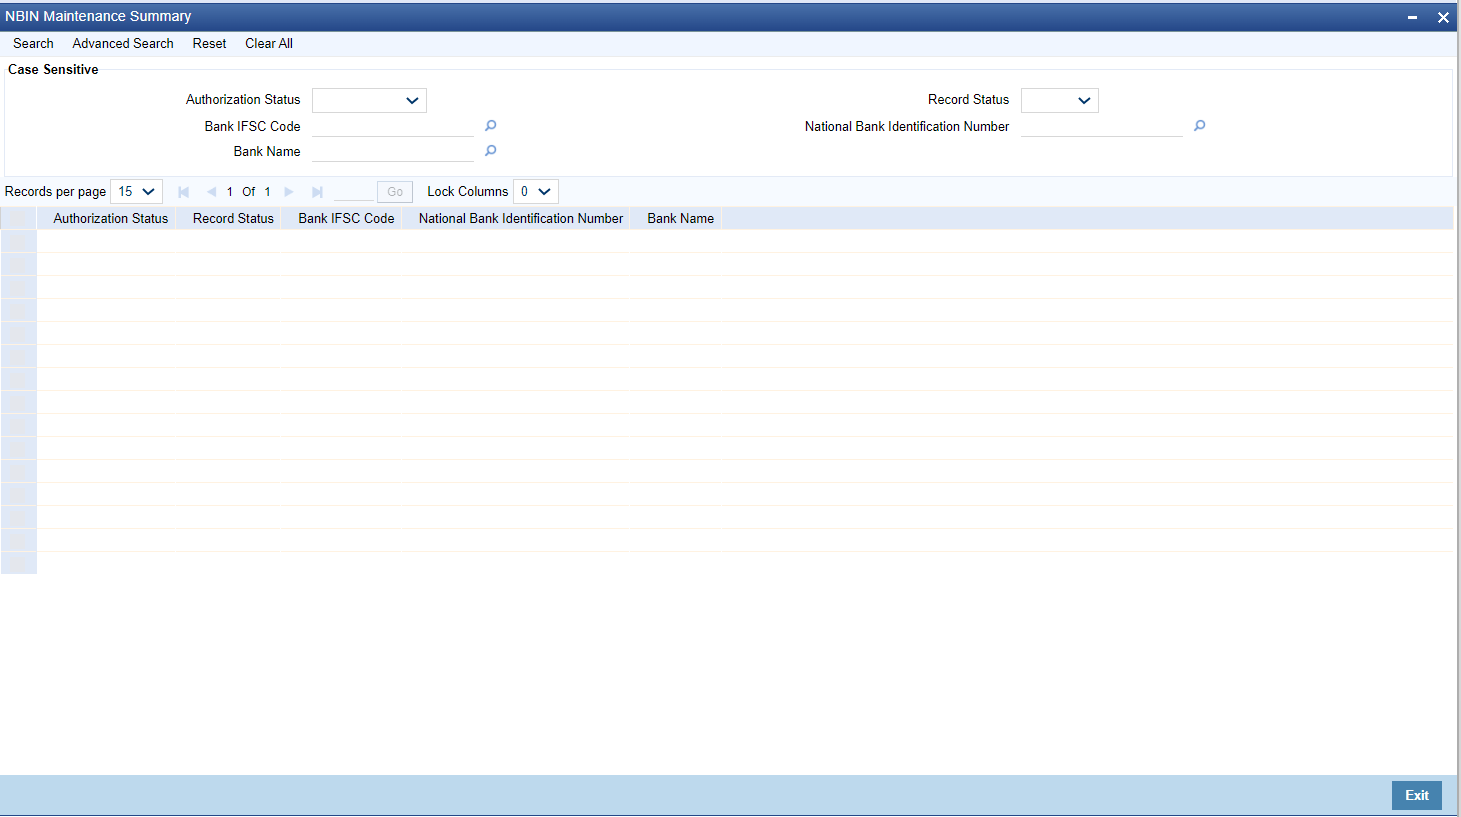Viewport: 1461px width, 817px height.
Task: Go to first page of records
Action: tap(183, 192)
